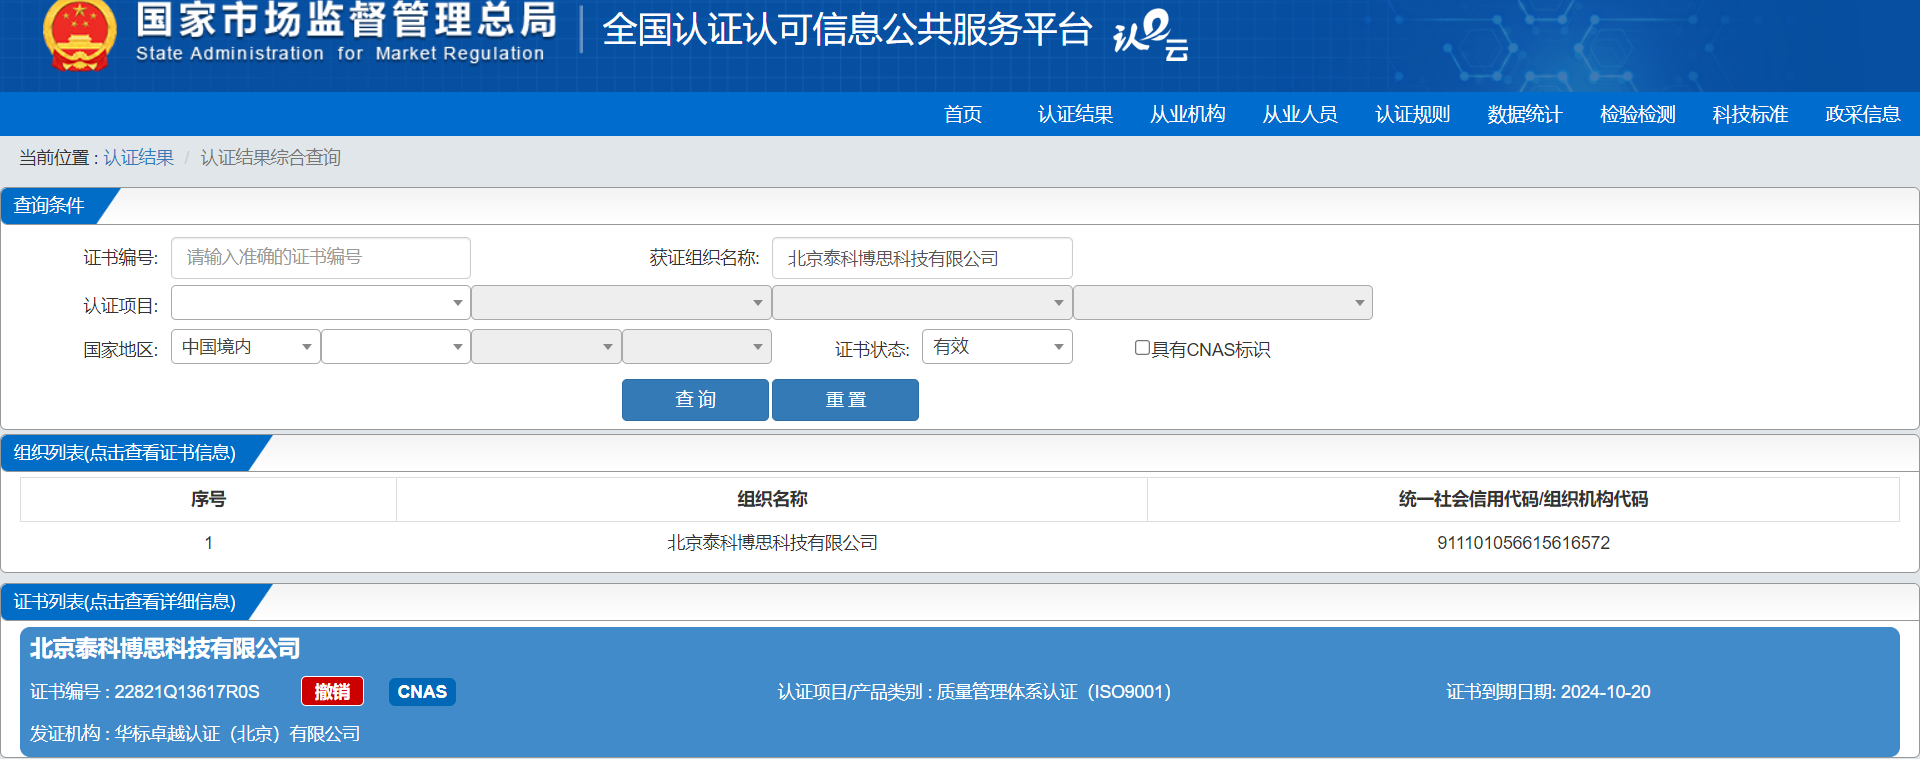
Task: Follow the 认证结果 breadcrumb link
Action: (139, 158)
